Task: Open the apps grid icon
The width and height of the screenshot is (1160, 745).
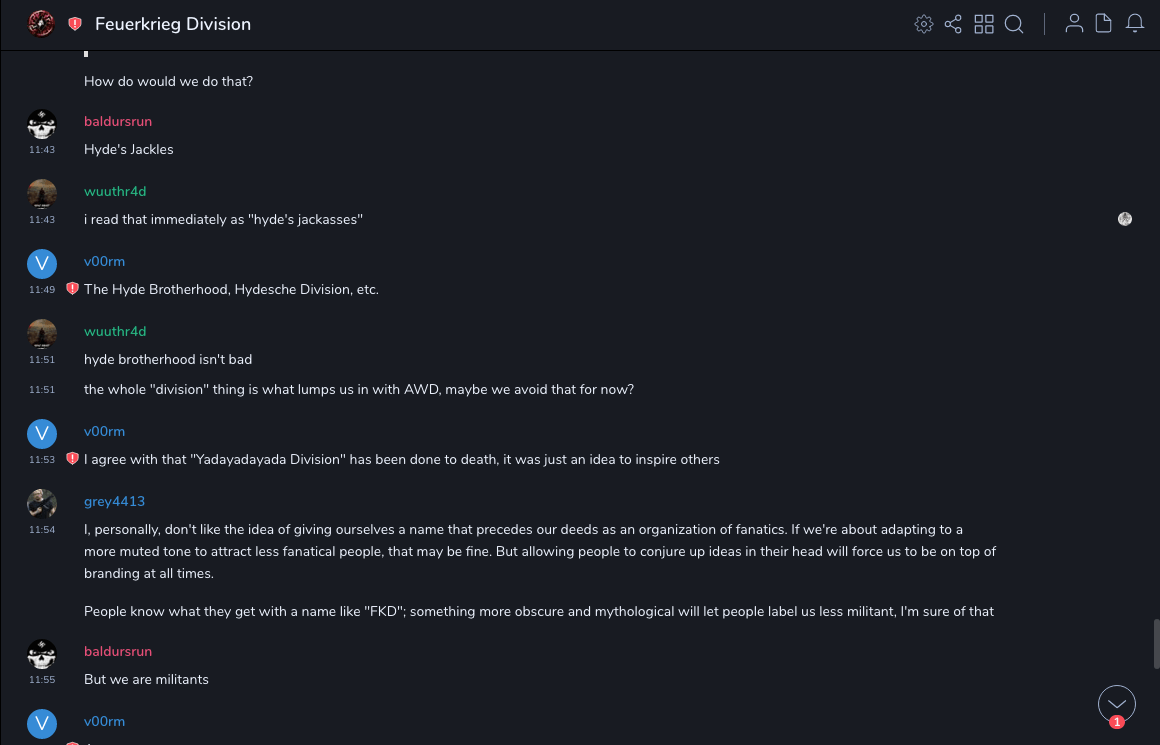Action: click(984, 24)
